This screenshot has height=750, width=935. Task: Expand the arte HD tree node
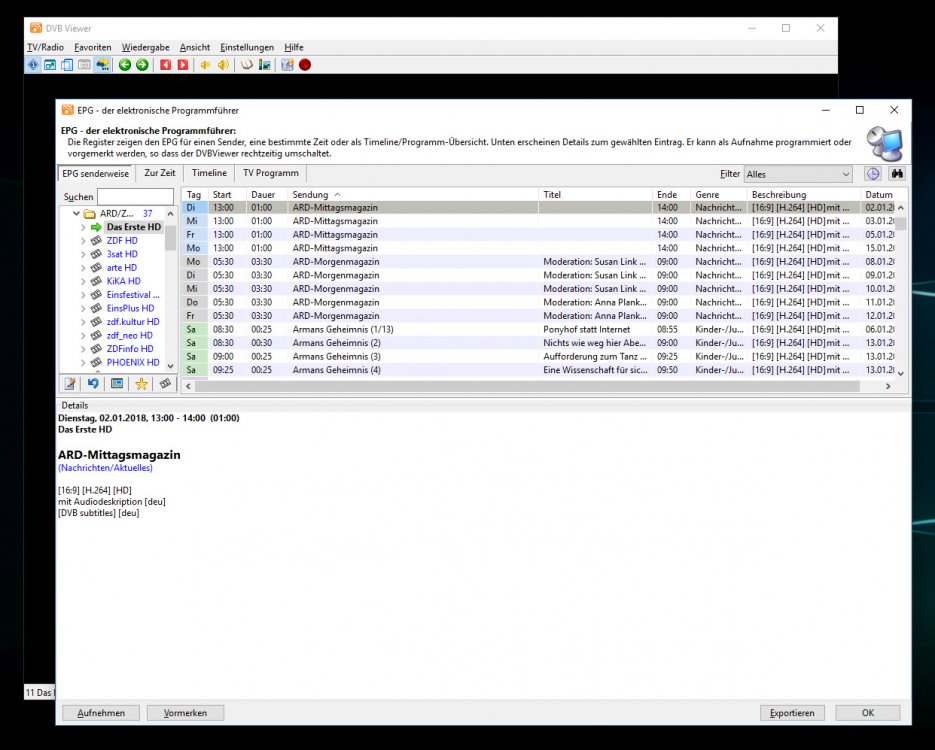[83, 268]
